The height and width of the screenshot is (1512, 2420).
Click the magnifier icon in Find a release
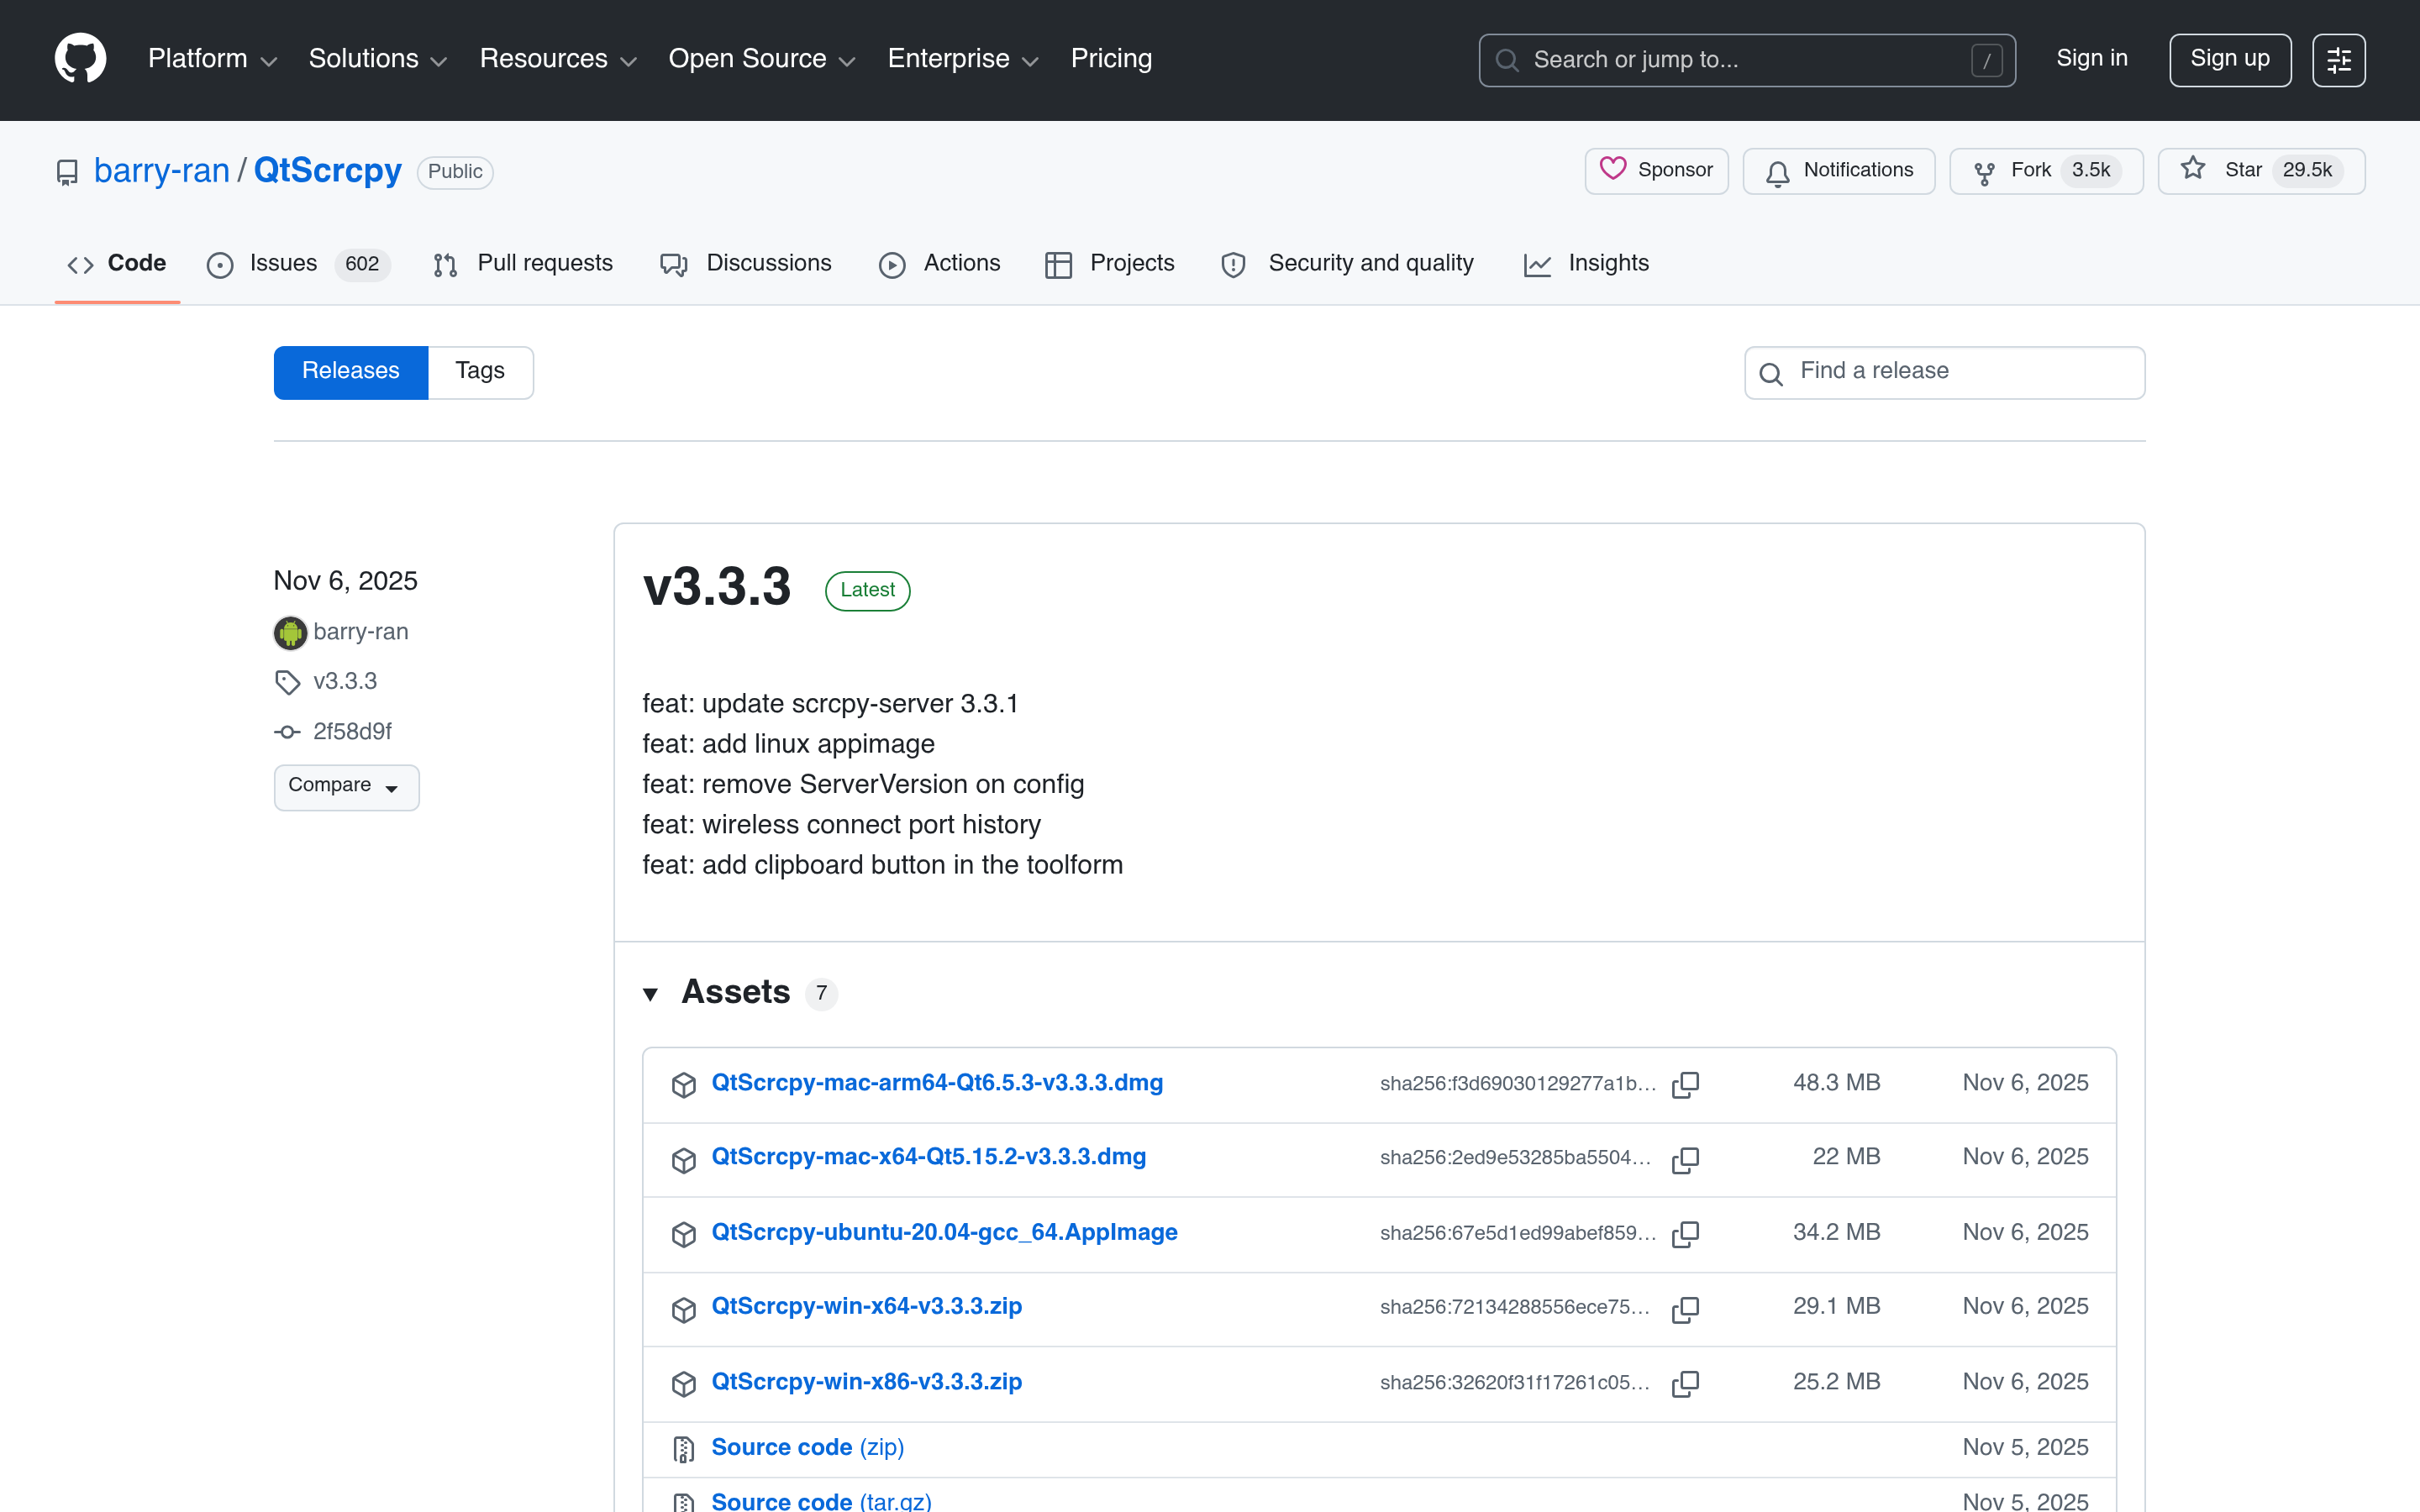[1770, 374]
